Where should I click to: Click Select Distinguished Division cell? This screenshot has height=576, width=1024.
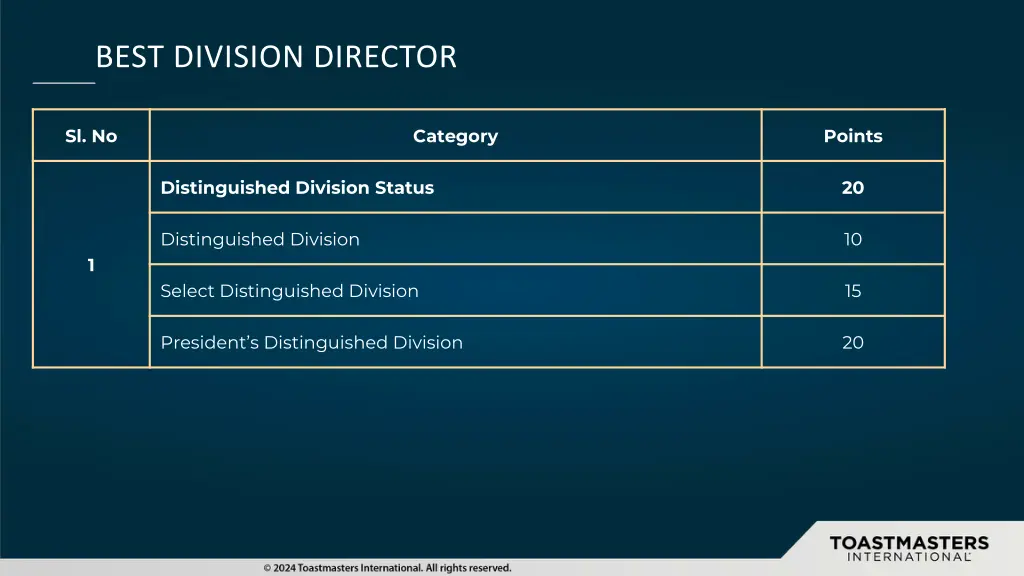(x=455, y=291)
